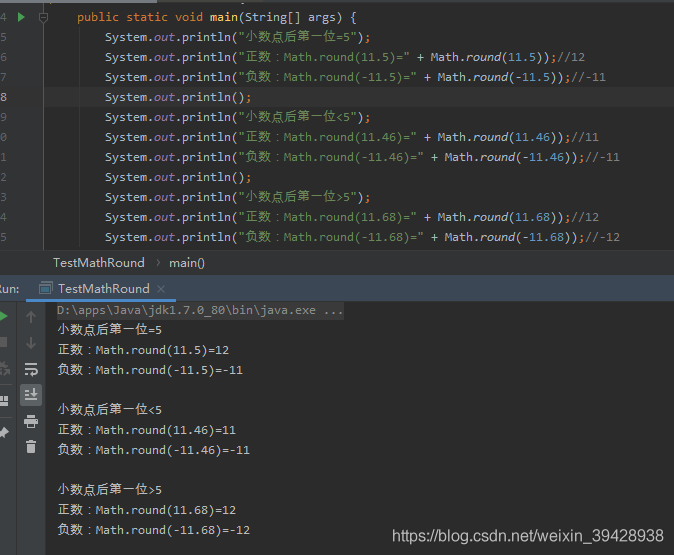Rerun TestMathRound with the green play button

[x=3, y=316]
